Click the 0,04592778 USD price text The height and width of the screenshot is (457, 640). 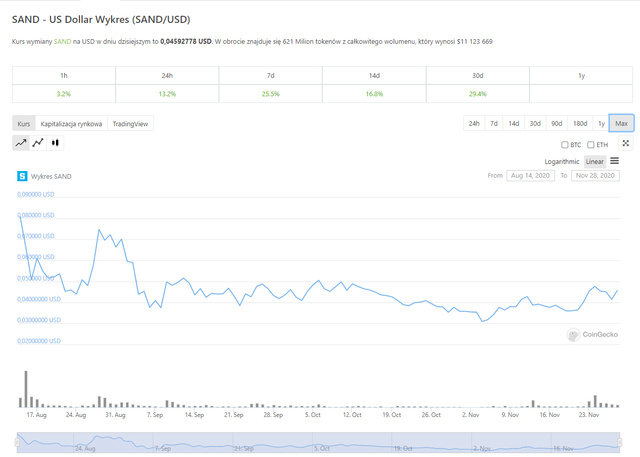click(186, 41)
